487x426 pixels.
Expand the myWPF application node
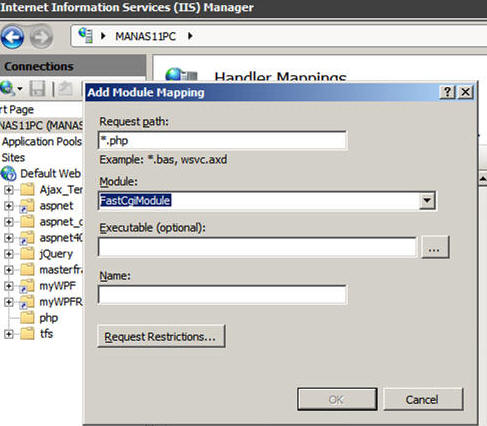pyautogui.click(x=9, y=286)
